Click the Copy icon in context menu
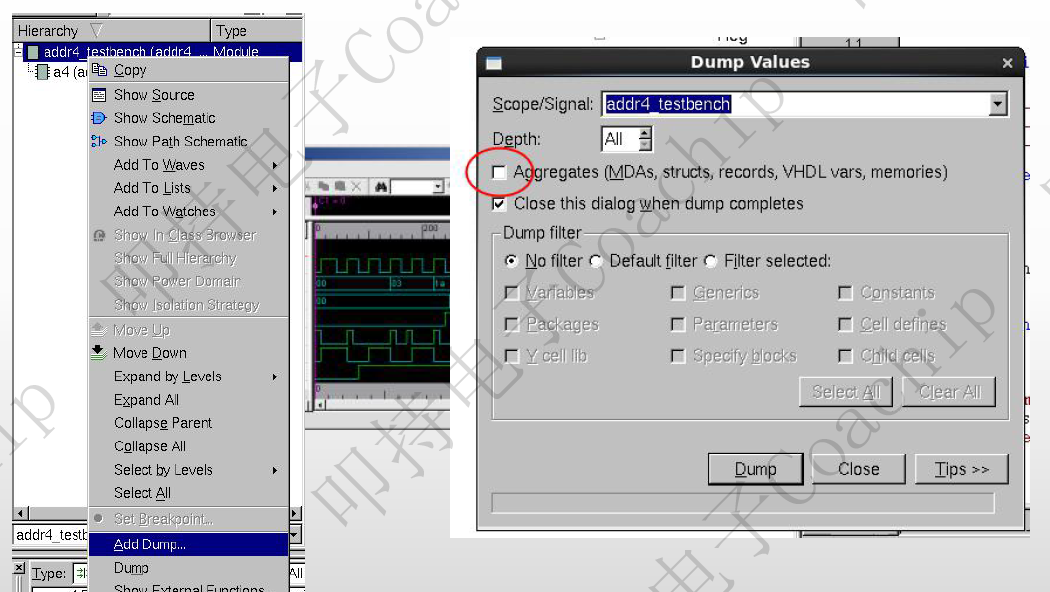The height and width of the screenshot is (592, 1050). 99,70
